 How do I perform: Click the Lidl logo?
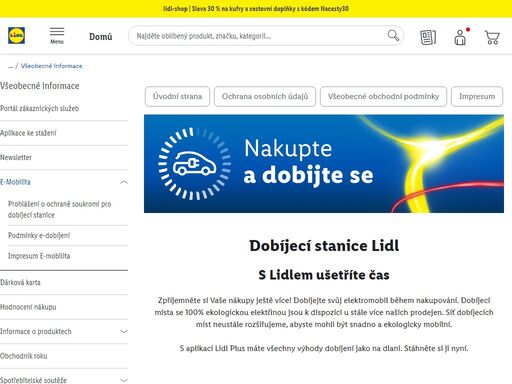pos(16,36)
